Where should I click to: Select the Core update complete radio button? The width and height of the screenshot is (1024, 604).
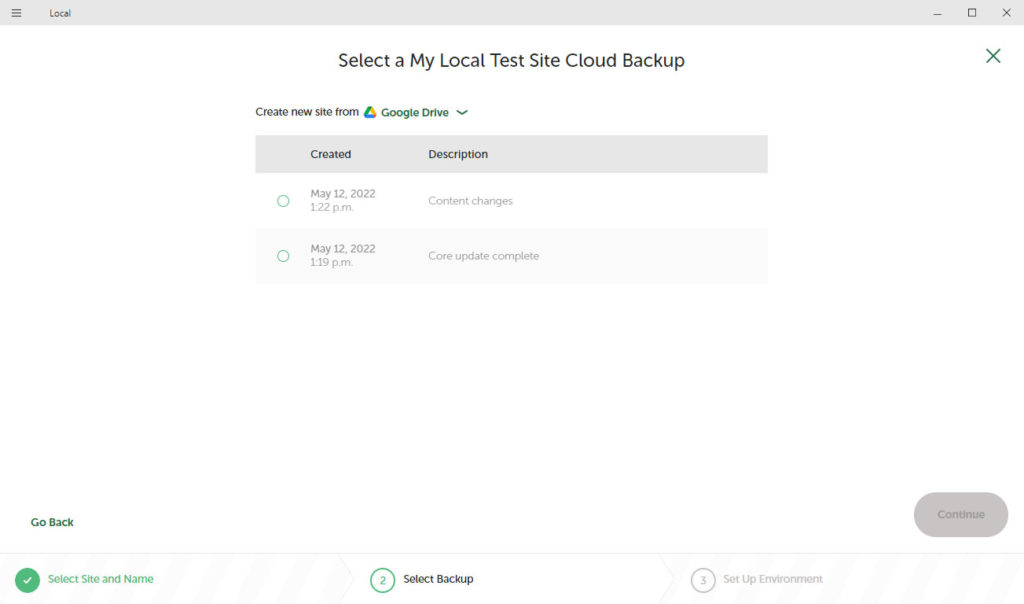[283, 256]
